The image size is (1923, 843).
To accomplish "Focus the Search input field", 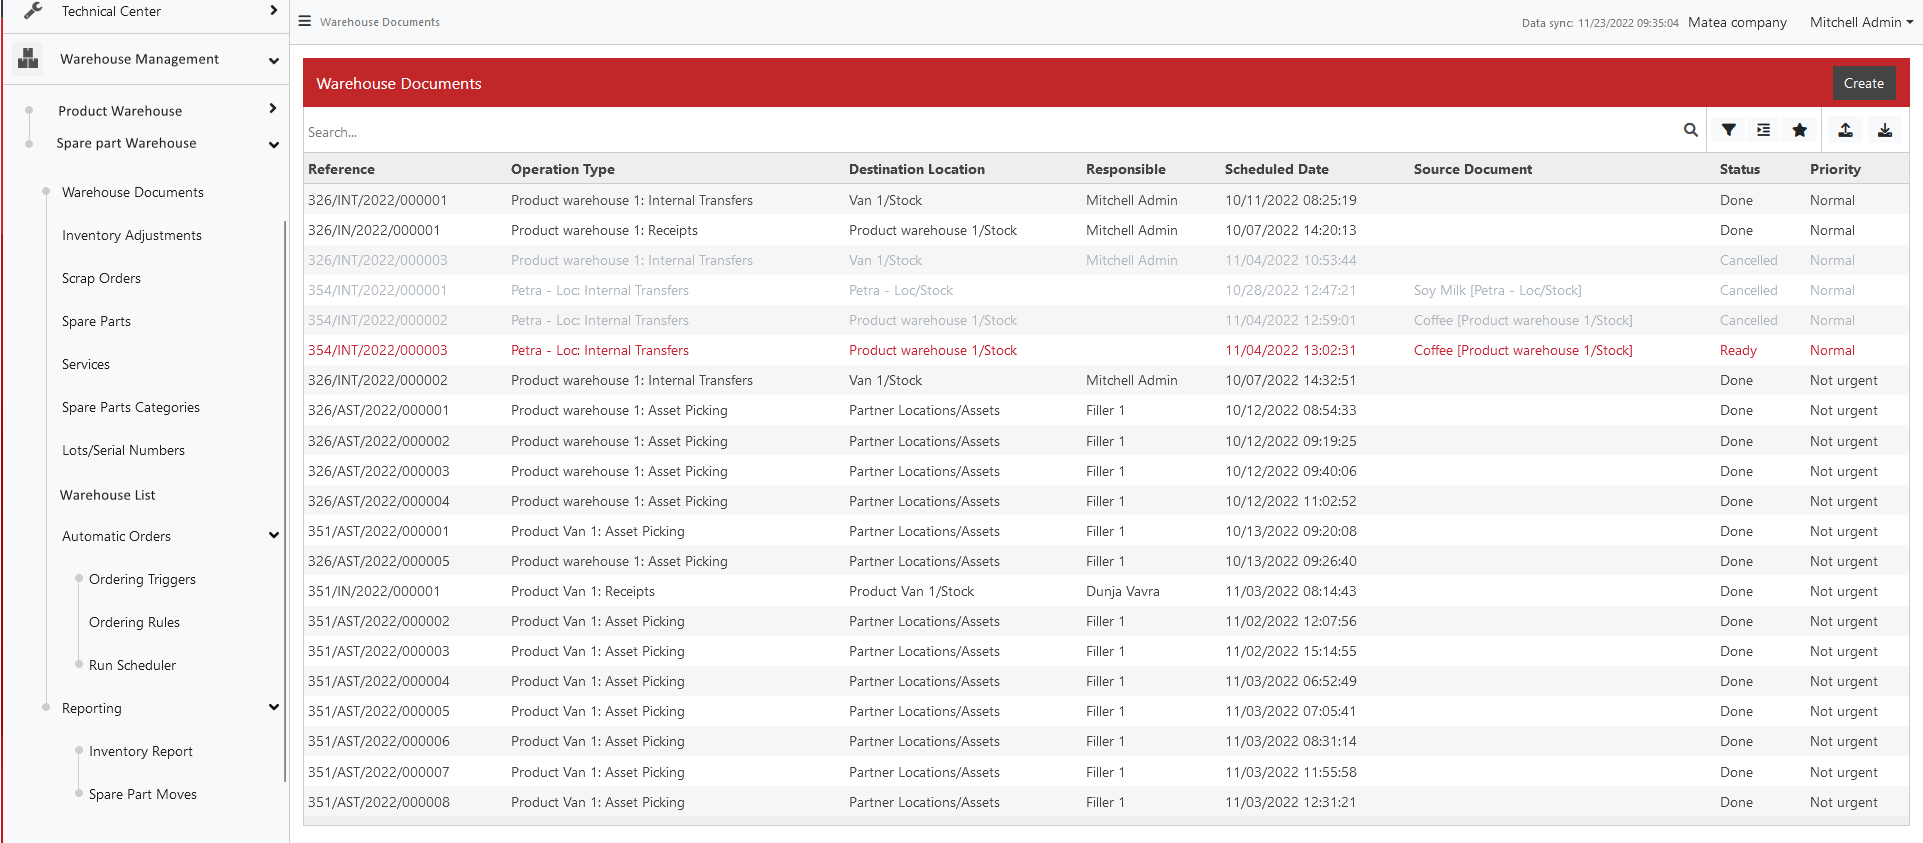I will pos(990,132).
